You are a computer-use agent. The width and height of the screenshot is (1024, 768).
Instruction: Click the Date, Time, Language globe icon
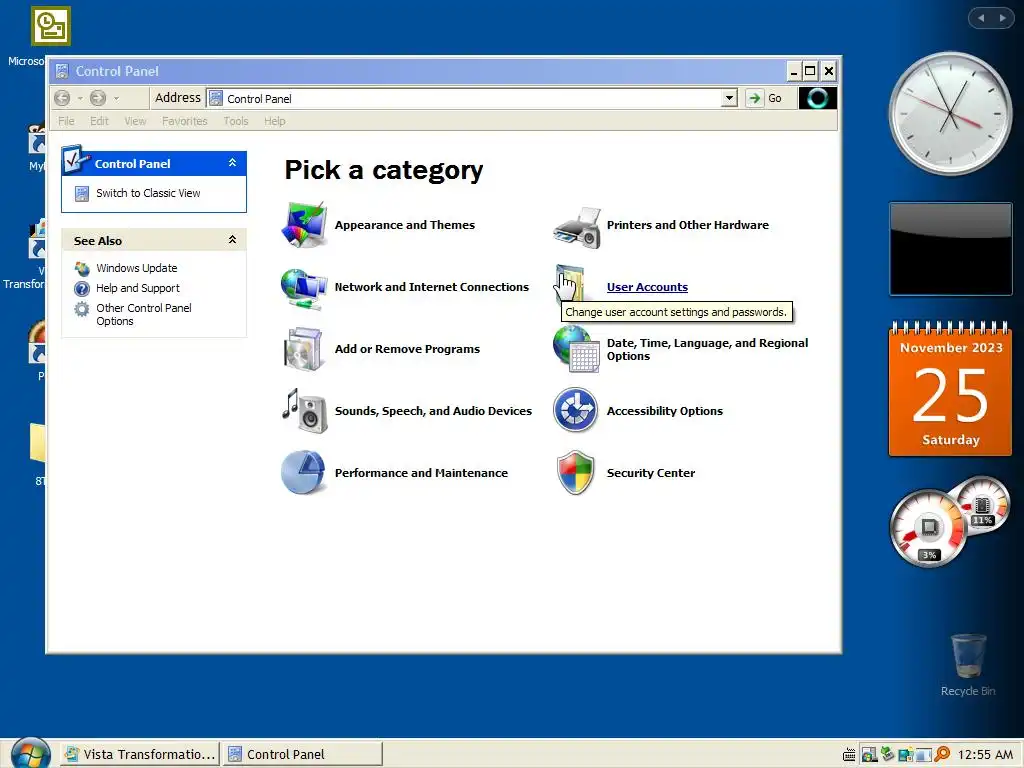point(577,349)
